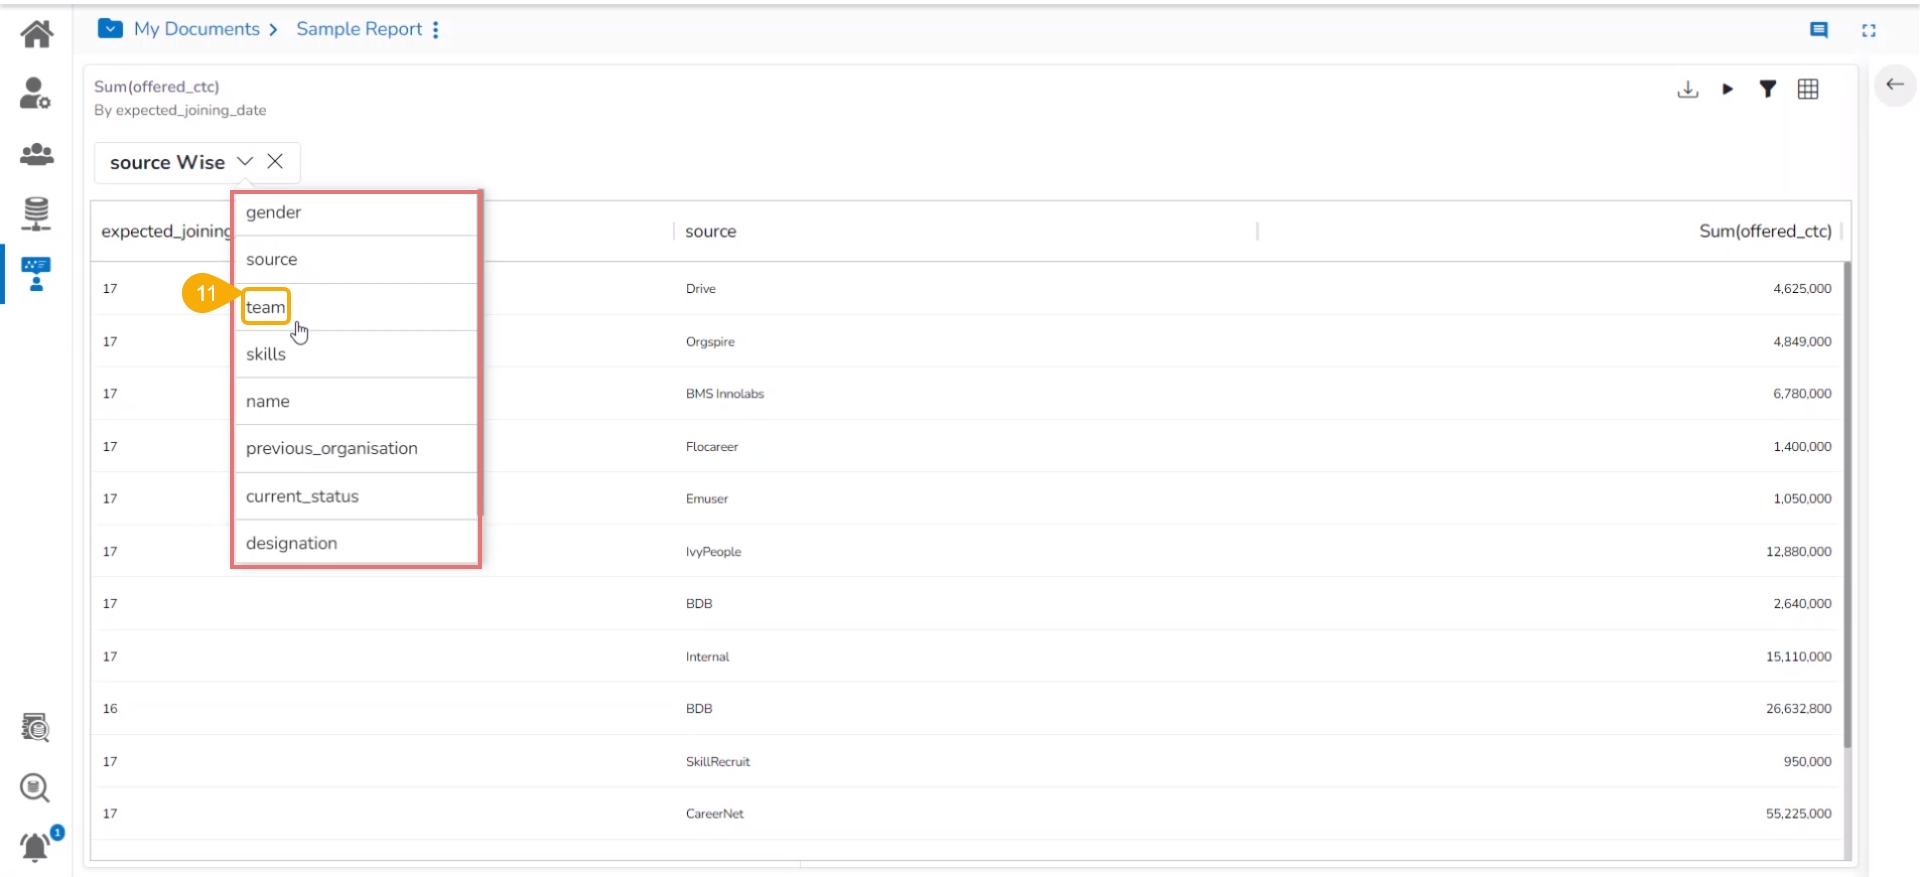Click the SkillRecruit source cell
This screenshot has width=1920, height=877.
pyautogui.click(x=718, y=762)
